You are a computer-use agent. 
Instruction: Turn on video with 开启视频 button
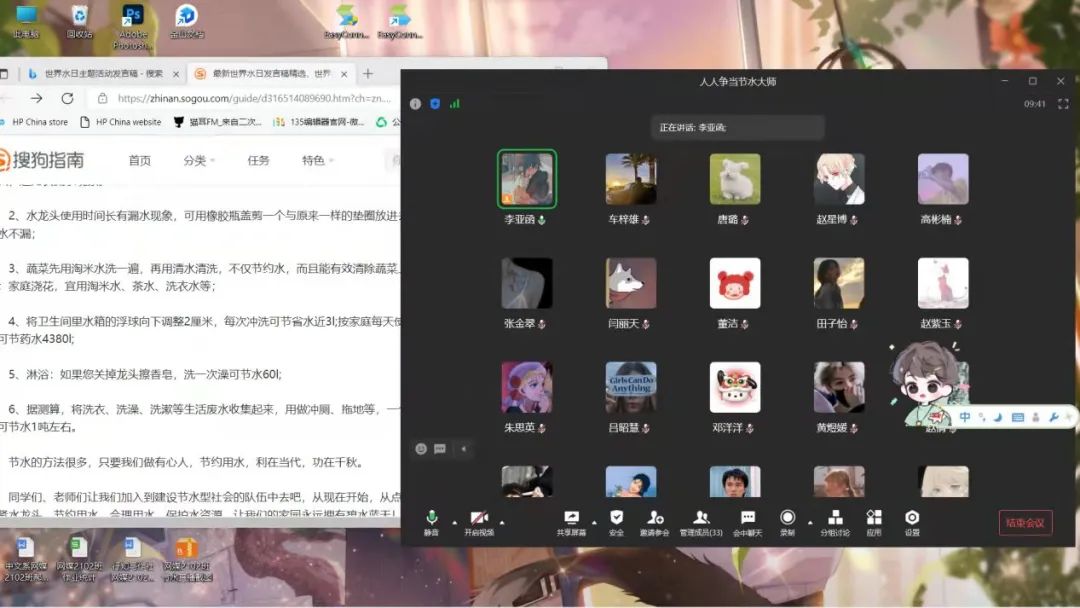point(479,522)
